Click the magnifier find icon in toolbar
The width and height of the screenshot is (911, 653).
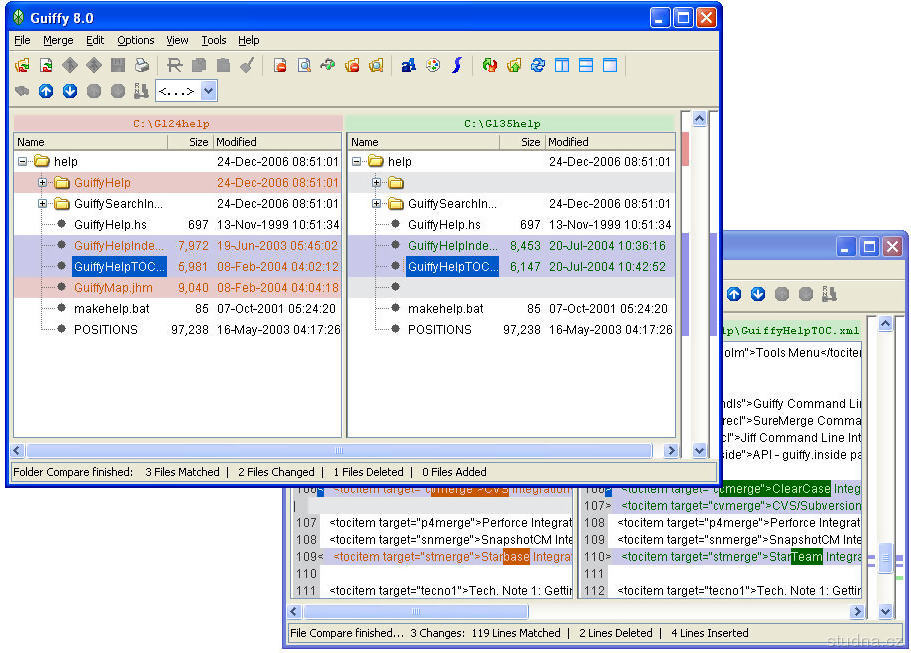pos(304,66)
